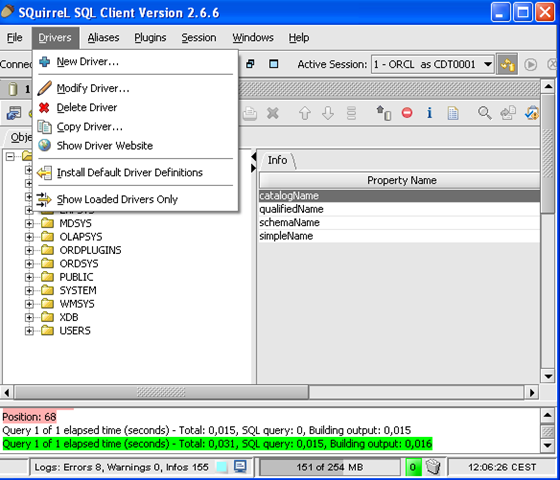Click the blue info 'i' icon

pos(429,113)
